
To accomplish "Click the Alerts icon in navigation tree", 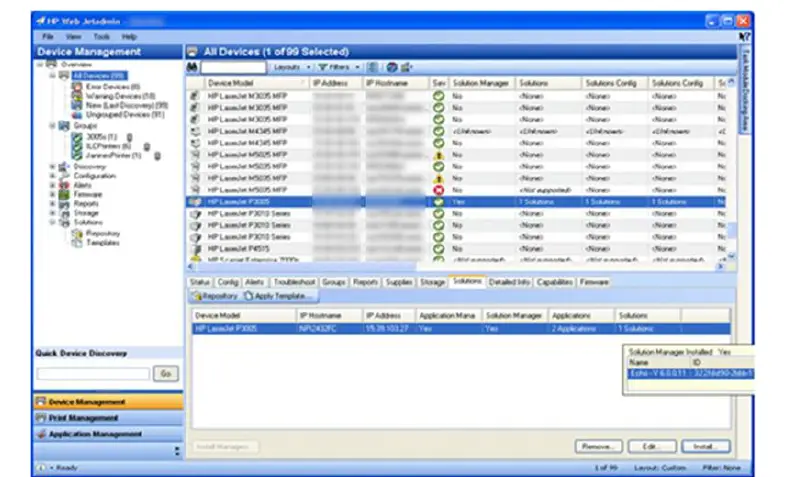I will (x=64, y=185).
